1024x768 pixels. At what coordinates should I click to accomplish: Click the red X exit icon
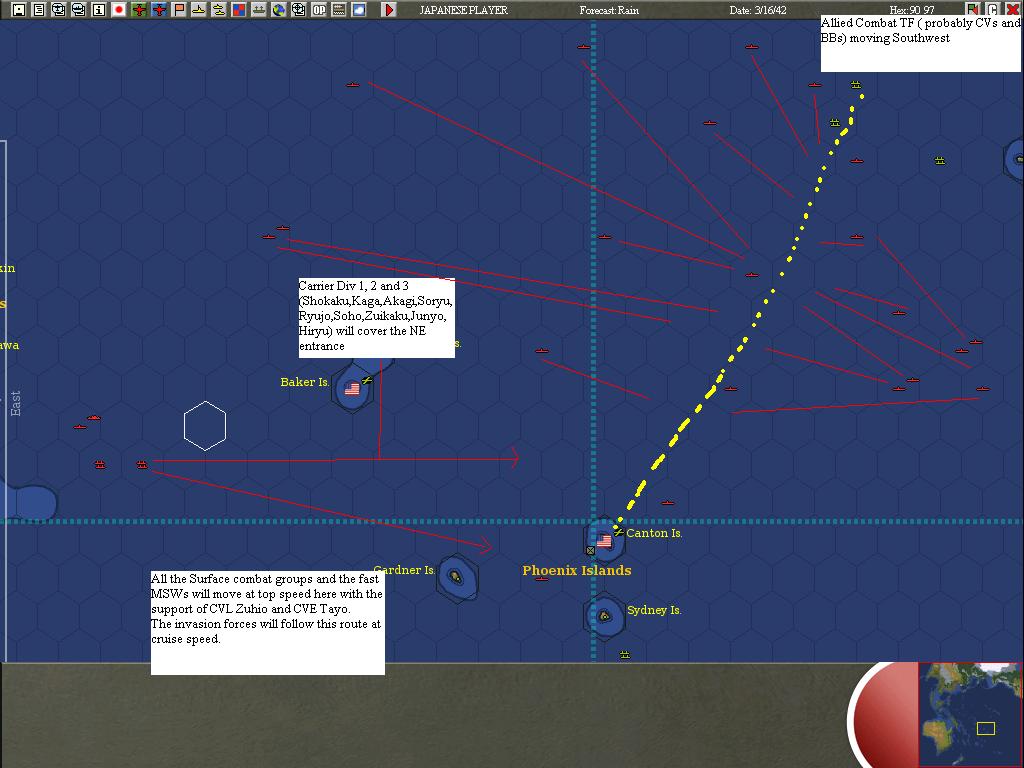(x=1012, y=10)
